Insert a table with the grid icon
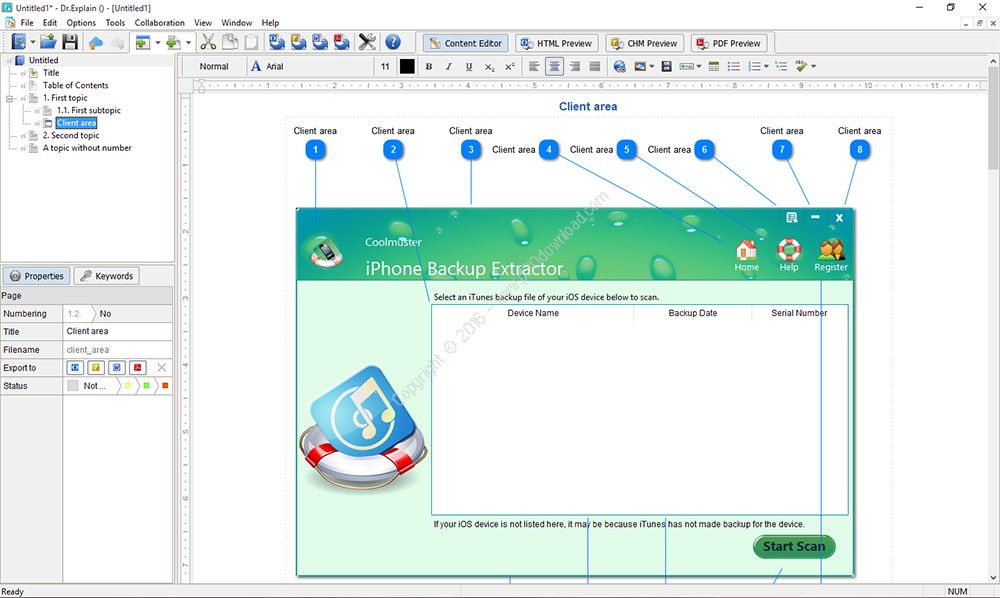 [x=714, y=66]
